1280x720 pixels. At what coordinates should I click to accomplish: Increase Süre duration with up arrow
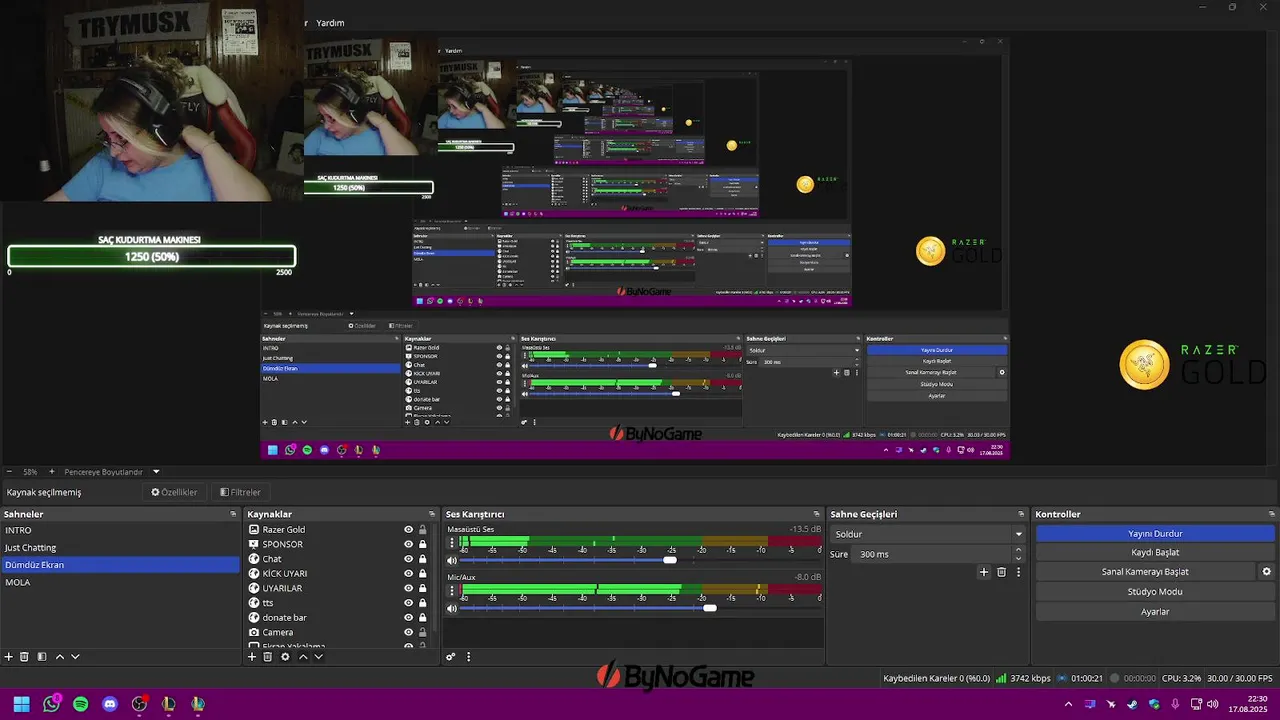click(x=1019, y=550)
